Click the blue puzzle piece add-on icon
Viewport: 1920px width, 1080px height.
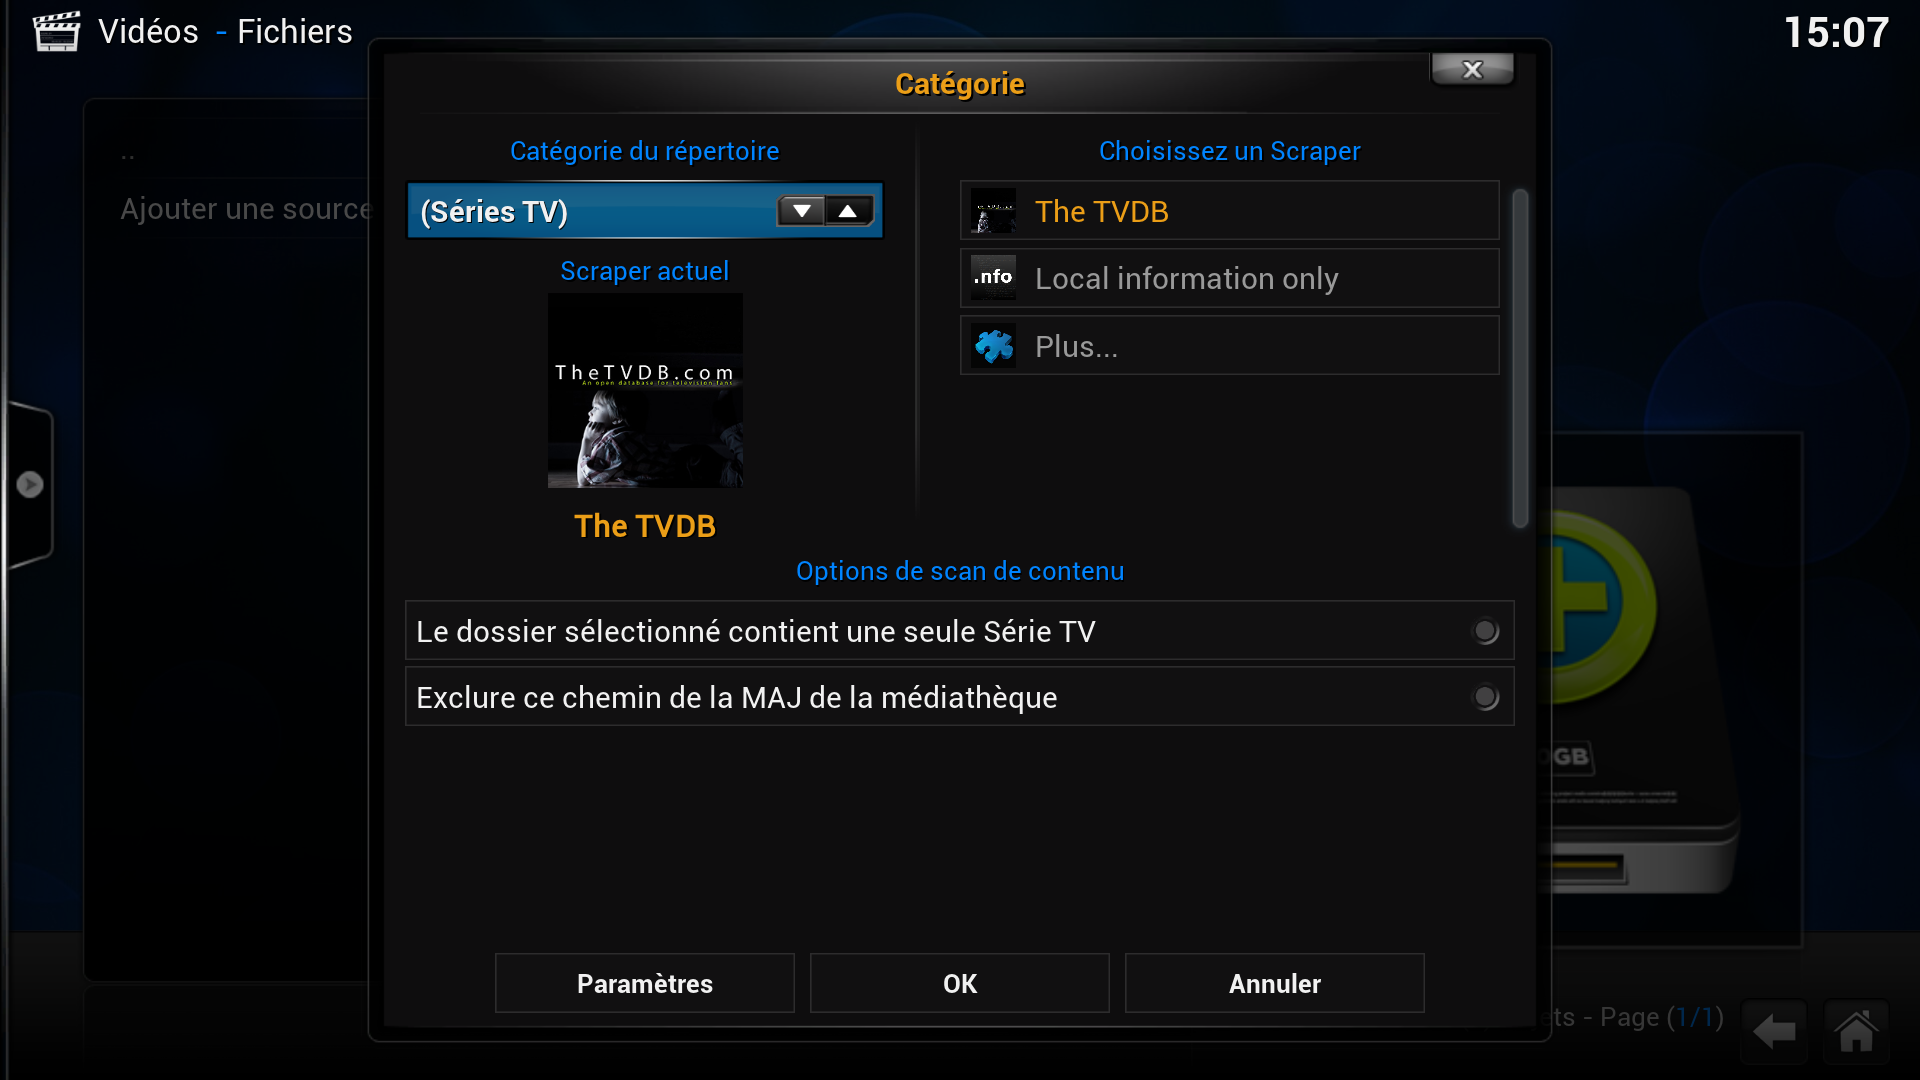click(993, 346)
